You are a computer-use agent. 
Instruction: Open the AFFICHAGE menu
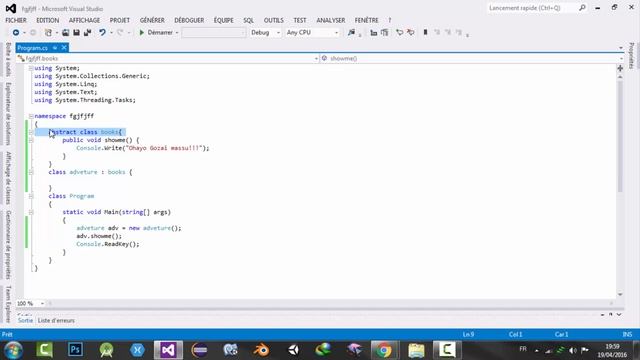[x=84, y=20]
